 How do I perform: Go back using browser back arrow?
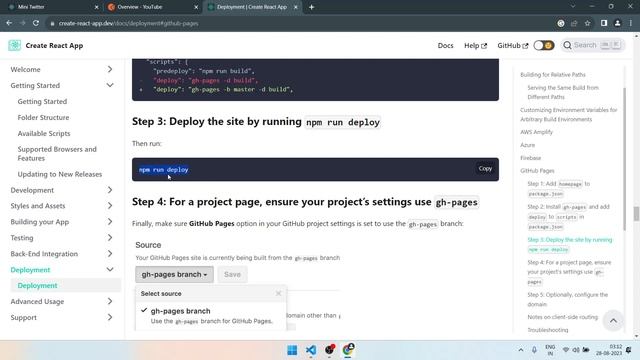point(9,23)
